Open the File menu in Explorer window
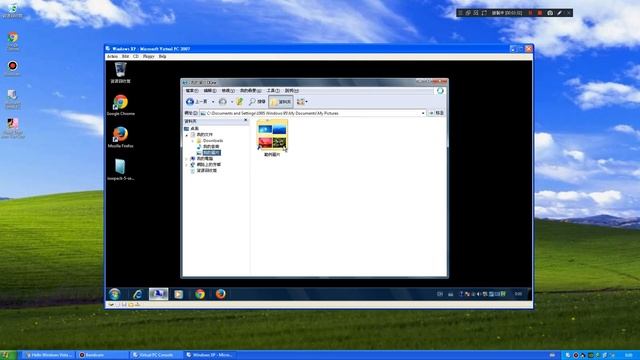This screenshot has height=360, width=640. [192, 91]
